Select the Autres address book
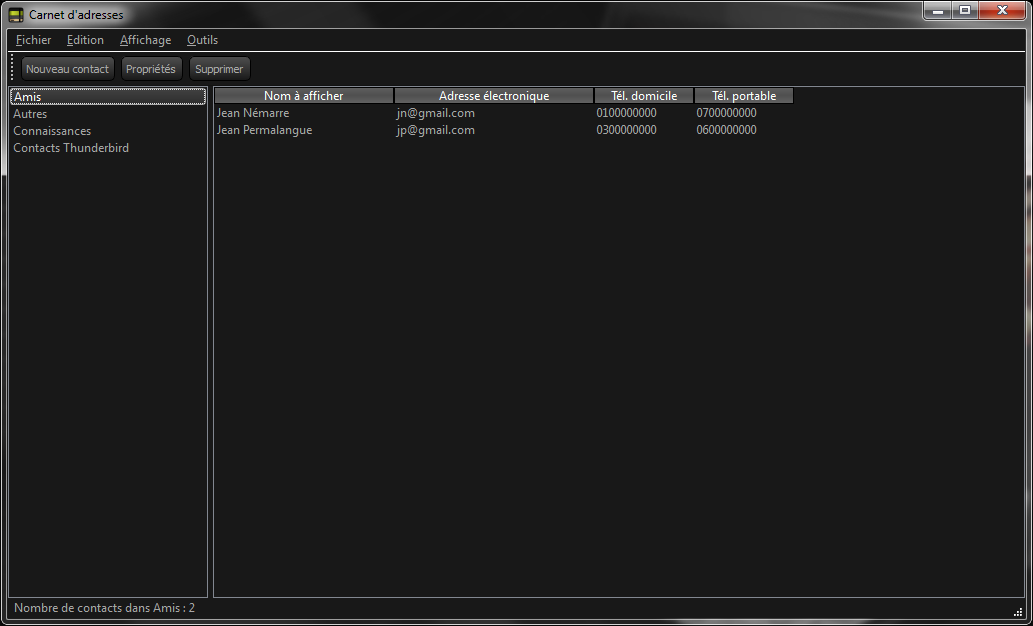This screenshot has width=1033, height=626. [30, 114]
